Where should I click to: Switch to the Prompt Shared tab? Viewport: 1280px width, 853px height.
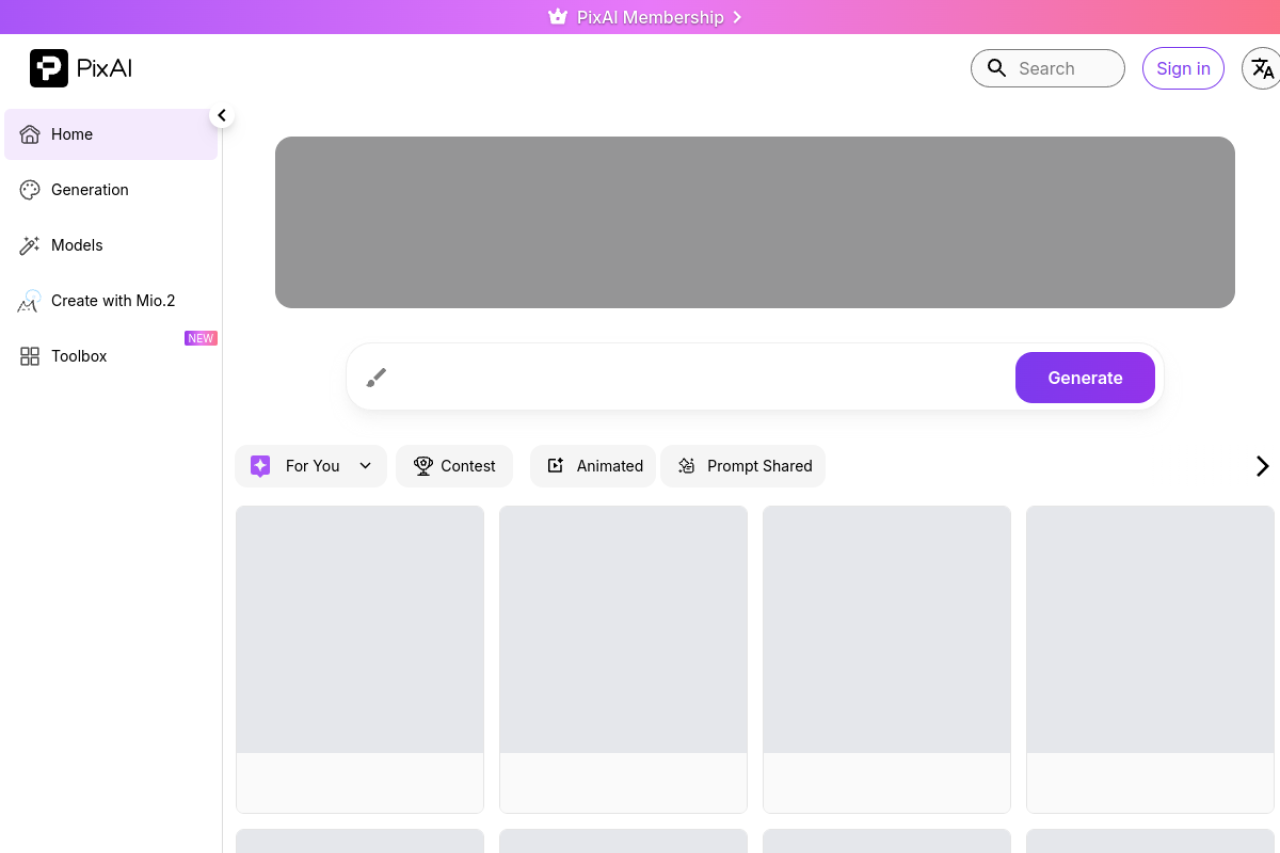[743, 466]
